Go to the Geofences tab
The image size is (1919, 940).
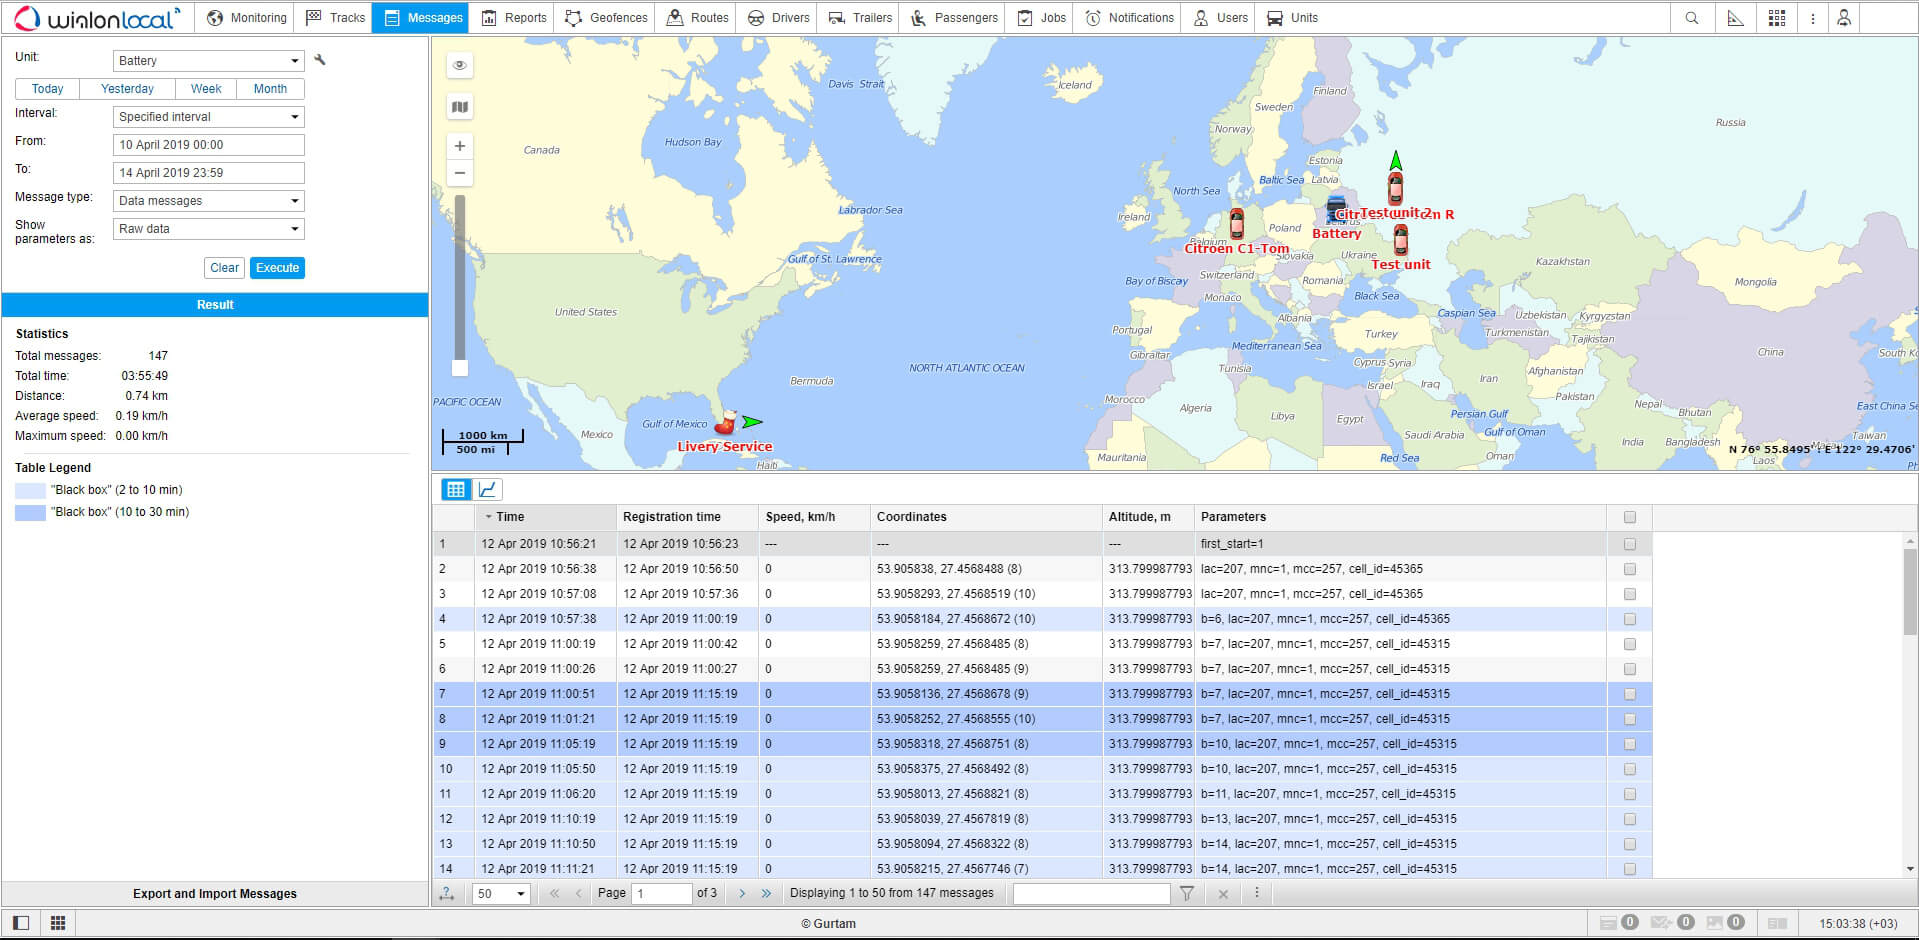(x=606, y=18)
